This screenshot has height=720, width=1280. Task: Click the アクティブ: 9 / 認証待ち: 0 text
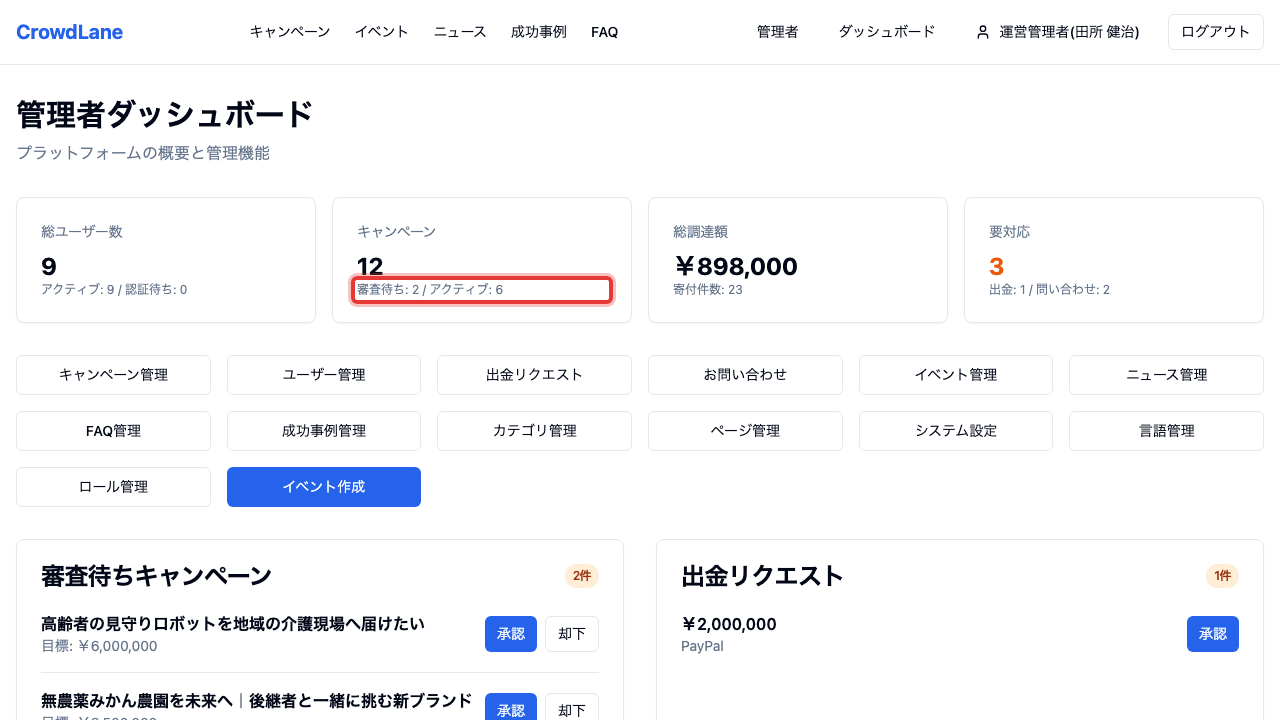[114, 290]
